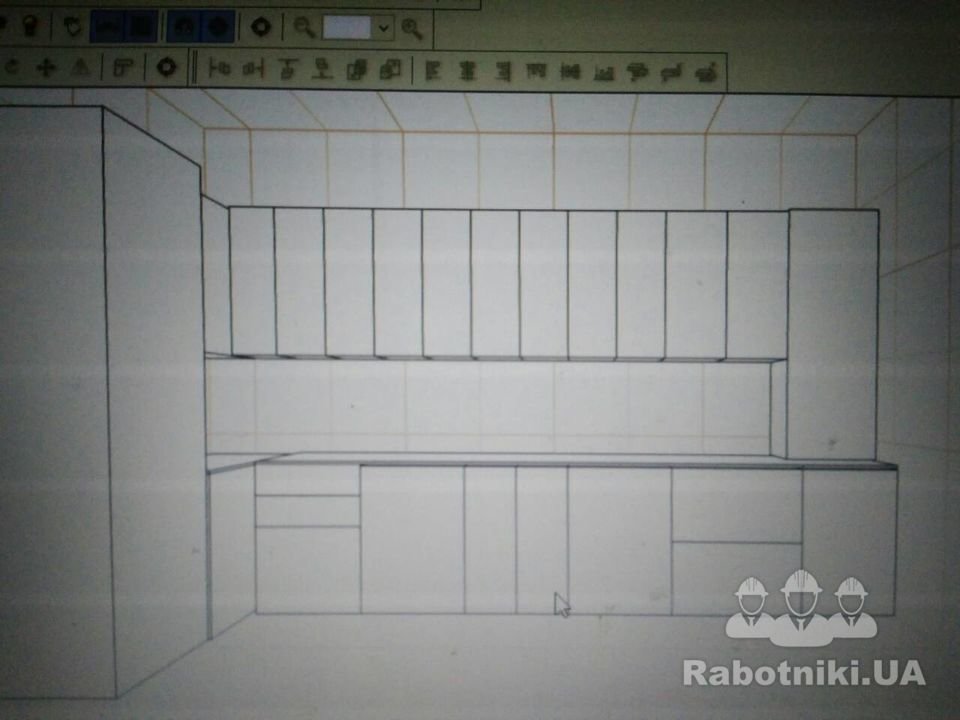The width and height of the screenshot is (960, 720).
Task: Select the upper large drawer of right base cabinet
Action: tap(737, 505)
